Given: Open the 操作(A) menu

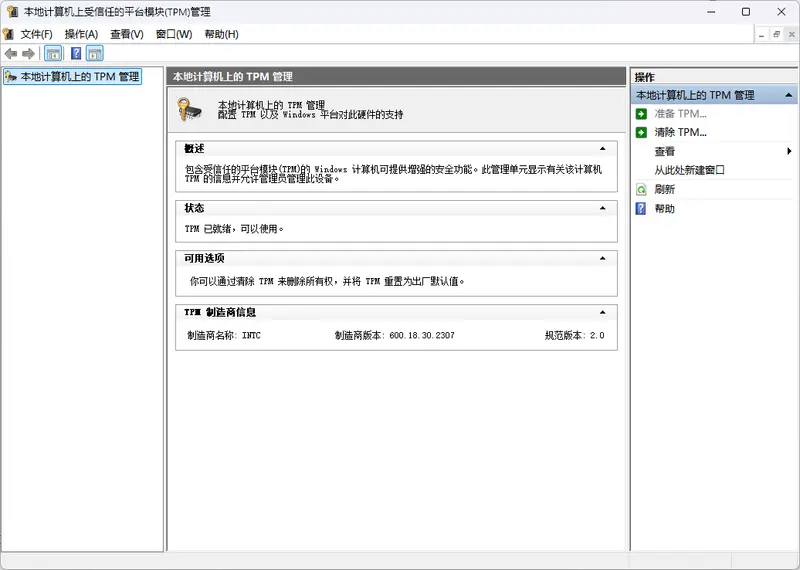Looking at the screenshot, I should point(81,34).
